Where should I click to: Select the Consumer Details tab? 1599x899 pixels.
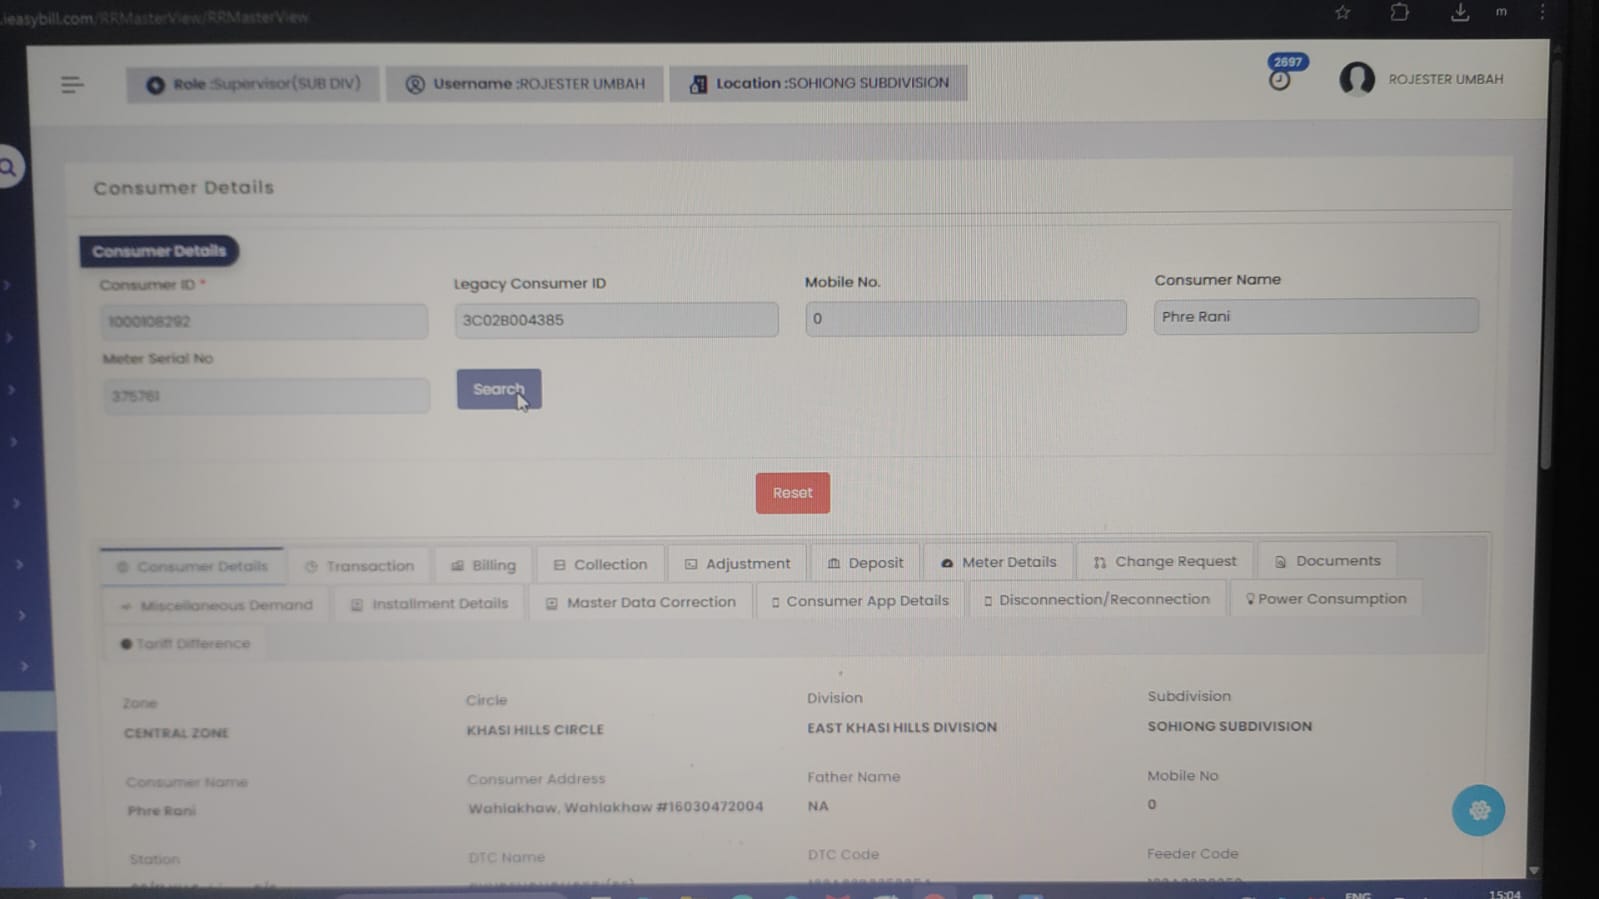click(x=192, y=566)
